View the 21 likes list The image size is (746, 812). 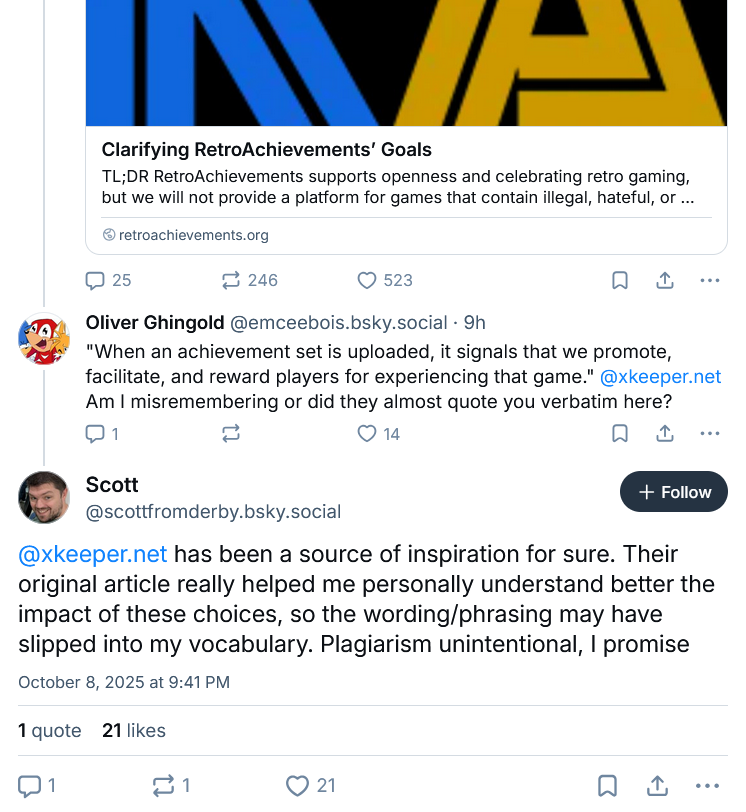pyautogui.click(x=134, y=730)
